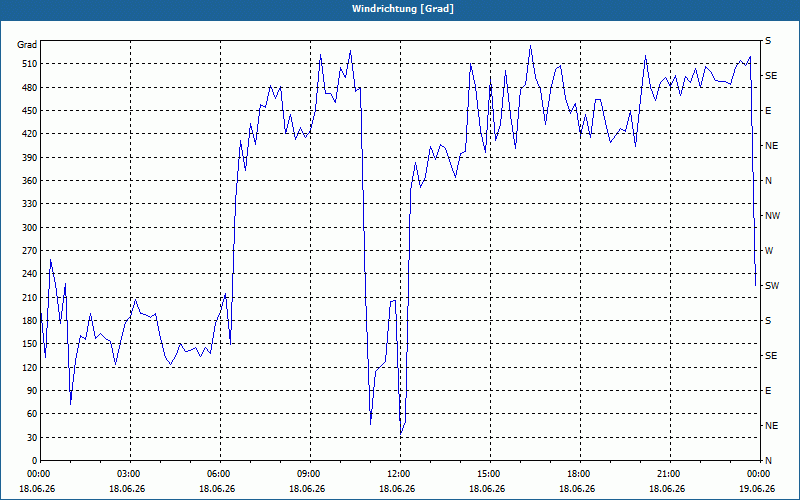This screenshot has height=500, width=800.
Task: Click the 60 y-axis value
Action: pos(32,414)
